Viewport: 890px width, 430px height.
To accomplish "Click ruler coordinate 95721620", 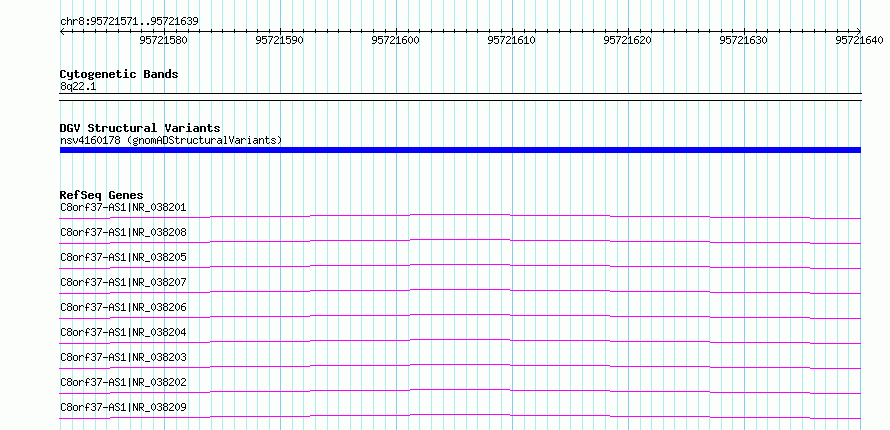I will click(x=627, y=40).
